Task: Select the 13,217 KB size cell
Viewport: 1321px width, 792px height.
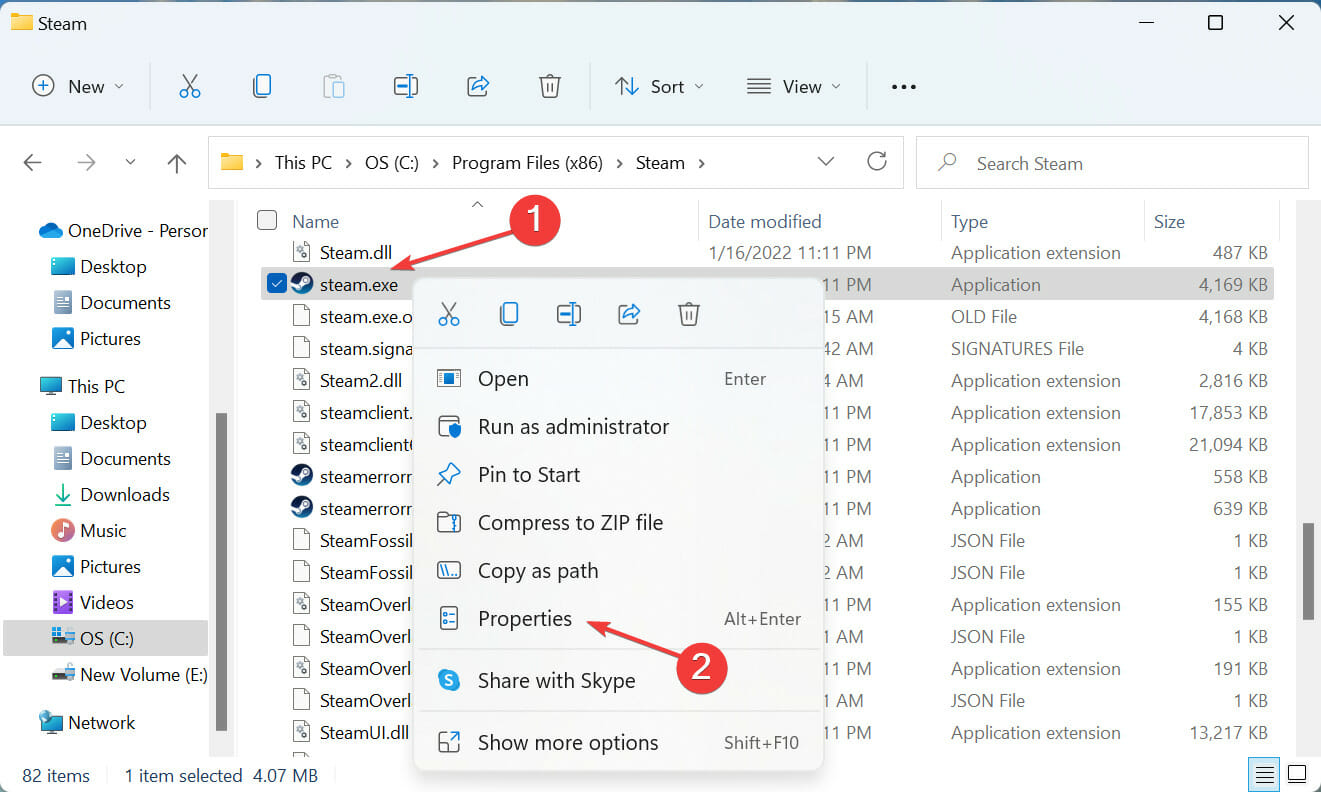Action: coord(1228,733)
